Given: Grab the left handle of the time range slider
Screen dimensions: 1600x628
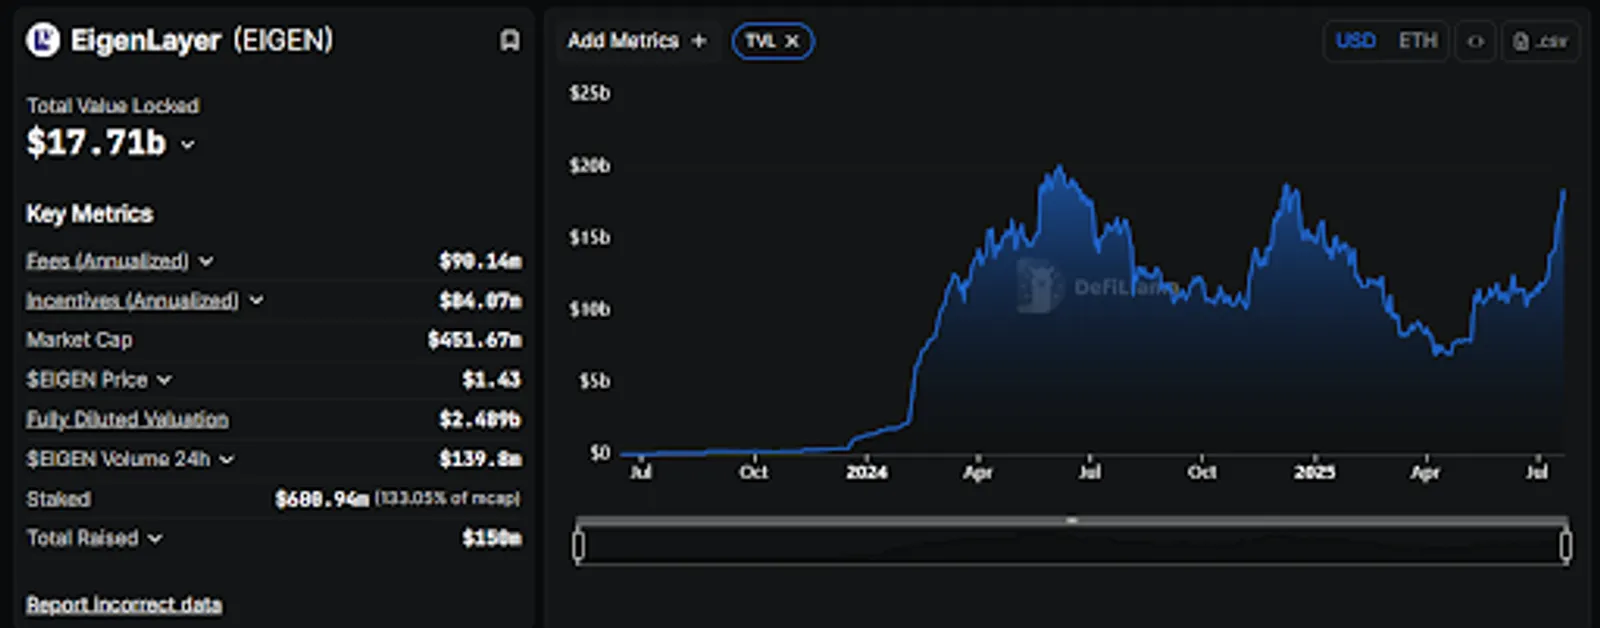Looking at the screenshot, I should (x=579, y=545).
